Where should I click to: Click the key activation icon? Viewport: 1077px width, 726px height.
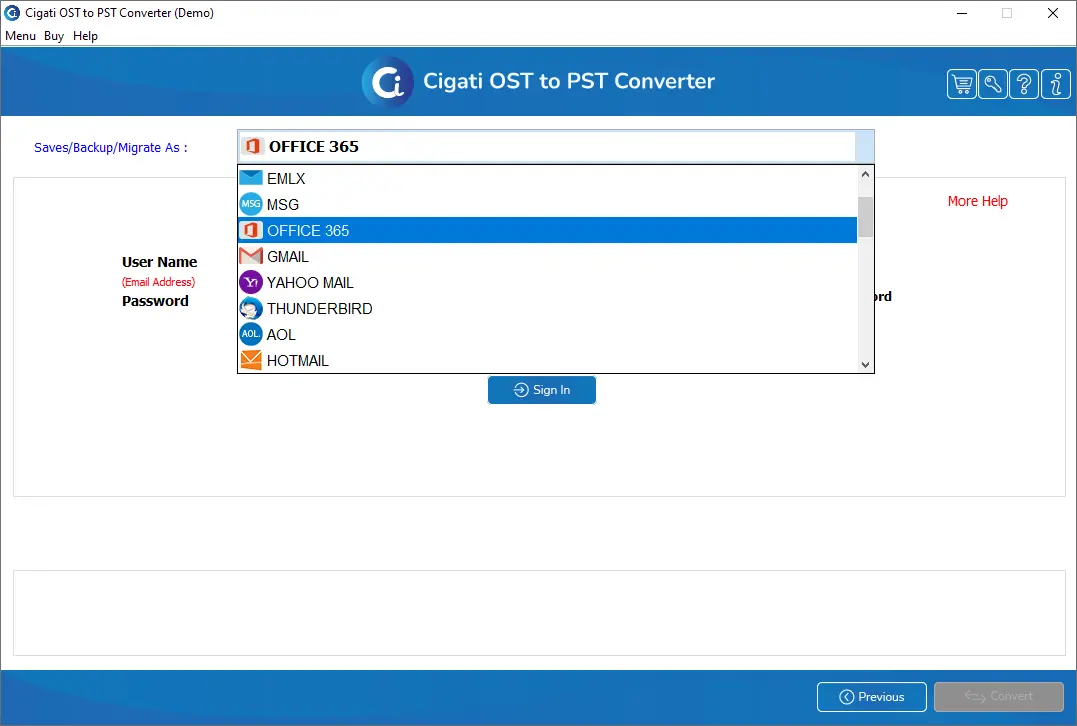pyautogui.click(x=993, y=84)
